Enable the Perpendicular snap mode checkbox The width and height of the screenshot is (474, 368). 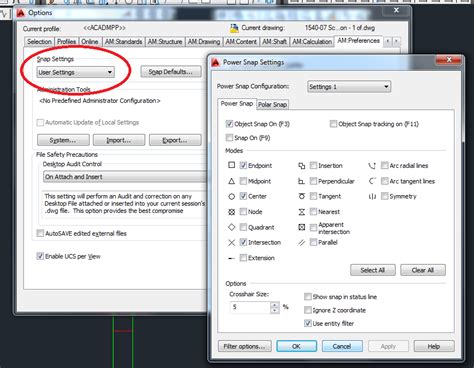[x=313, y=181]
